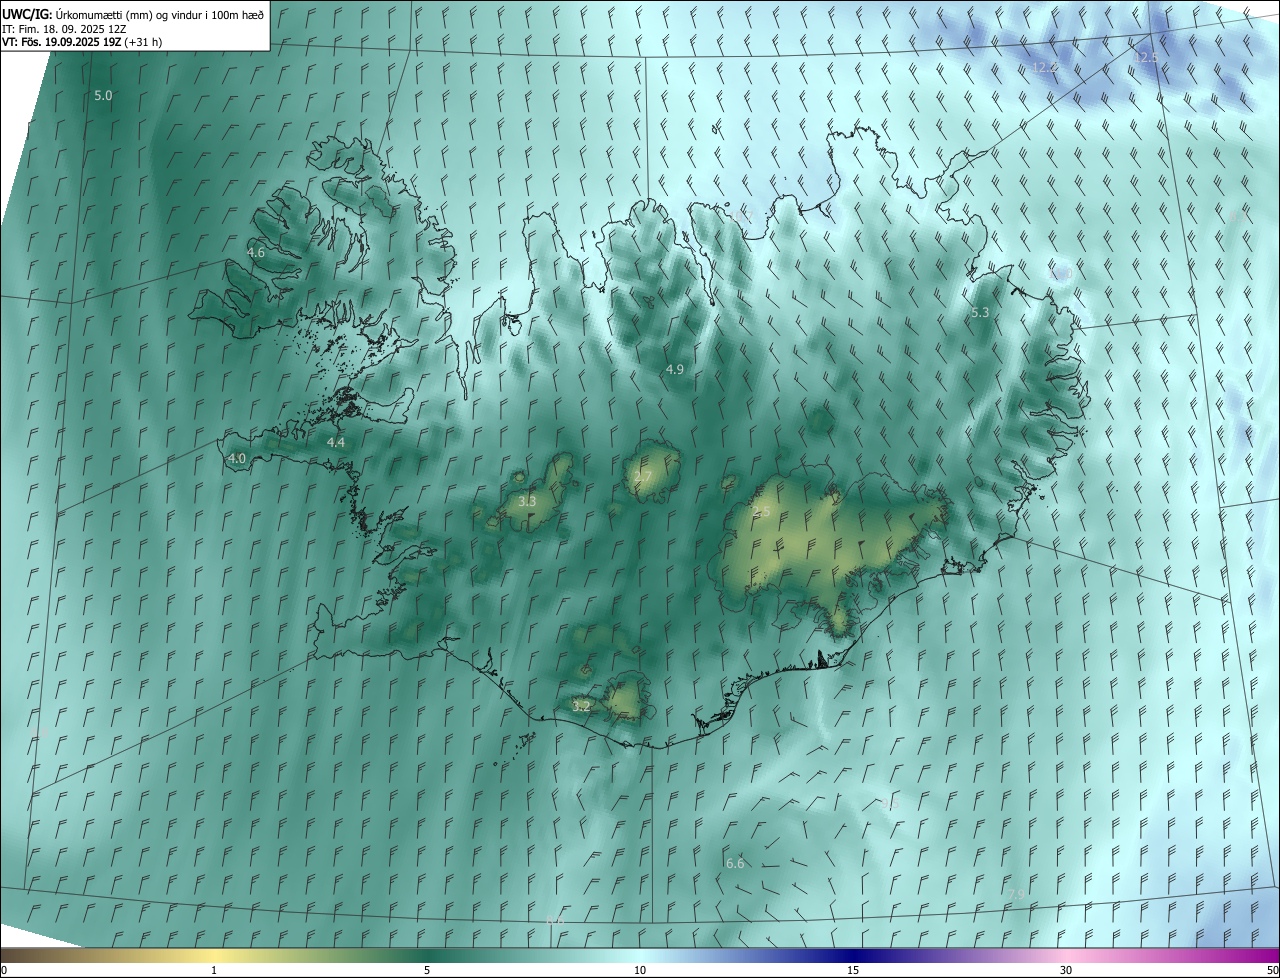Click the 3.3 value on the glacier
The width and height of the screenshot is (1280, 978).
click(528, 502)
